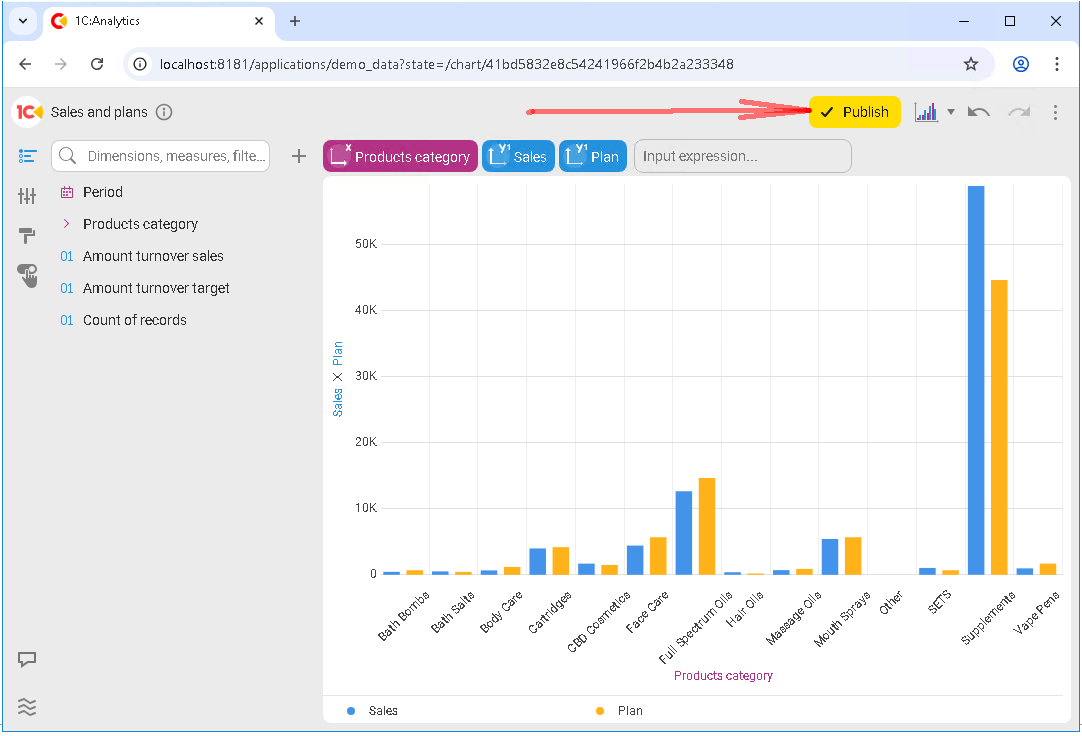Open the three-dot application menu
Image resolution: width=1082 pixels, height=736 pixels.
tap(1055, 112)
